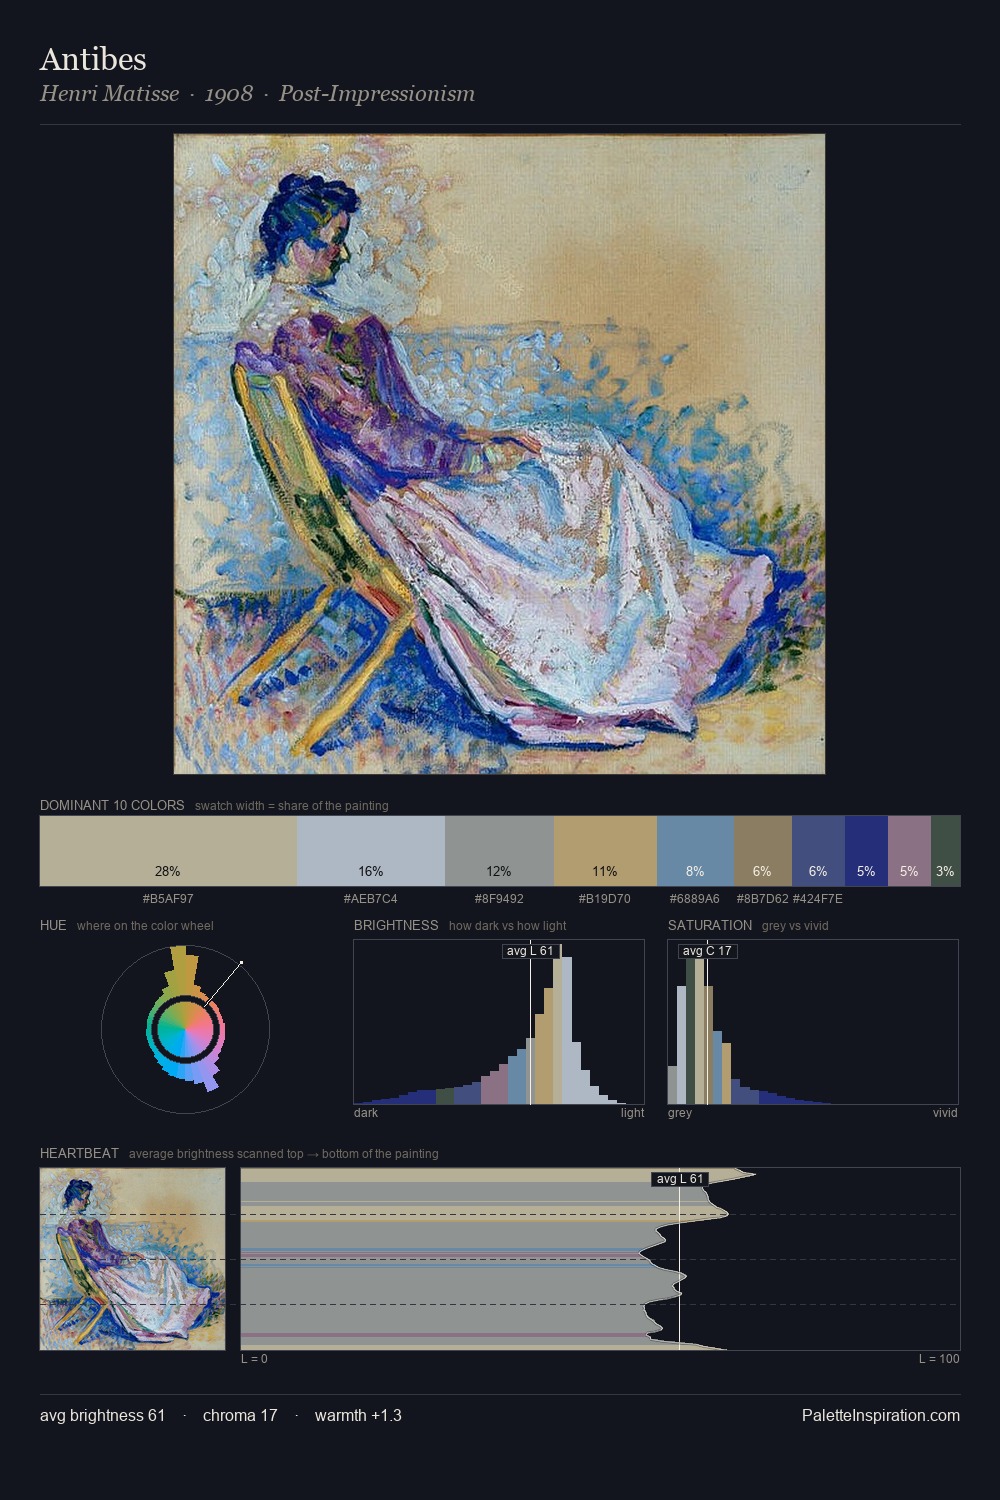Click the hex label #B5AF97
Screen dimensions: 1000x1500
pos(168,899)
